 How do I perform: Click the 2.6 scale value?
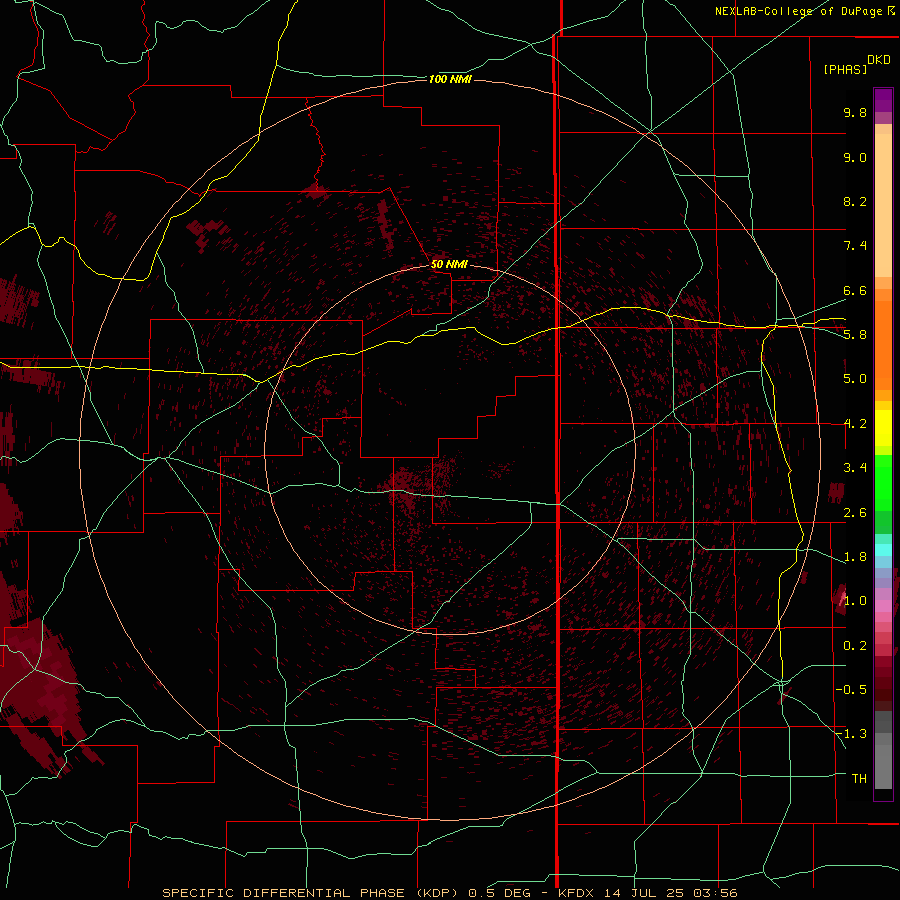(x=855, y=513)
